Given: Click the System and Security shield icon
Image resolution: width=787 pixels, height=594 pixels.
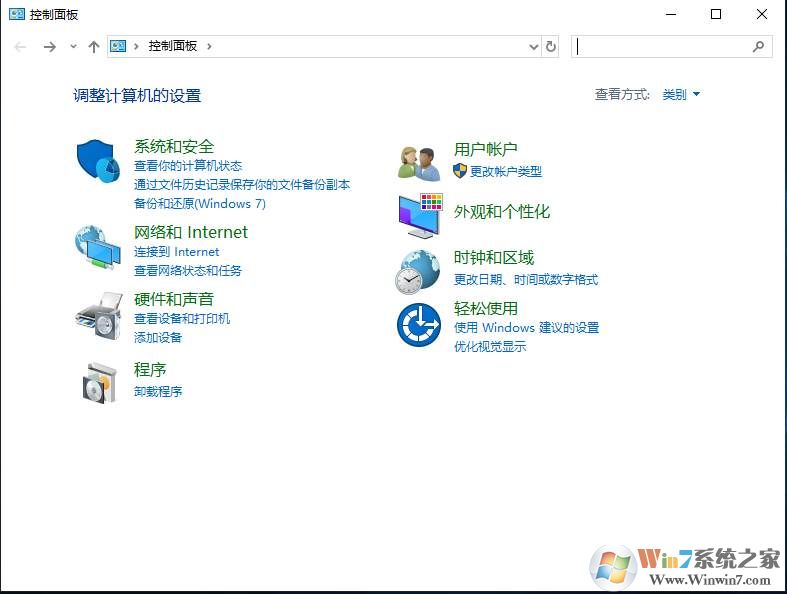Looking at the screenshot, I should pos(98,161).
